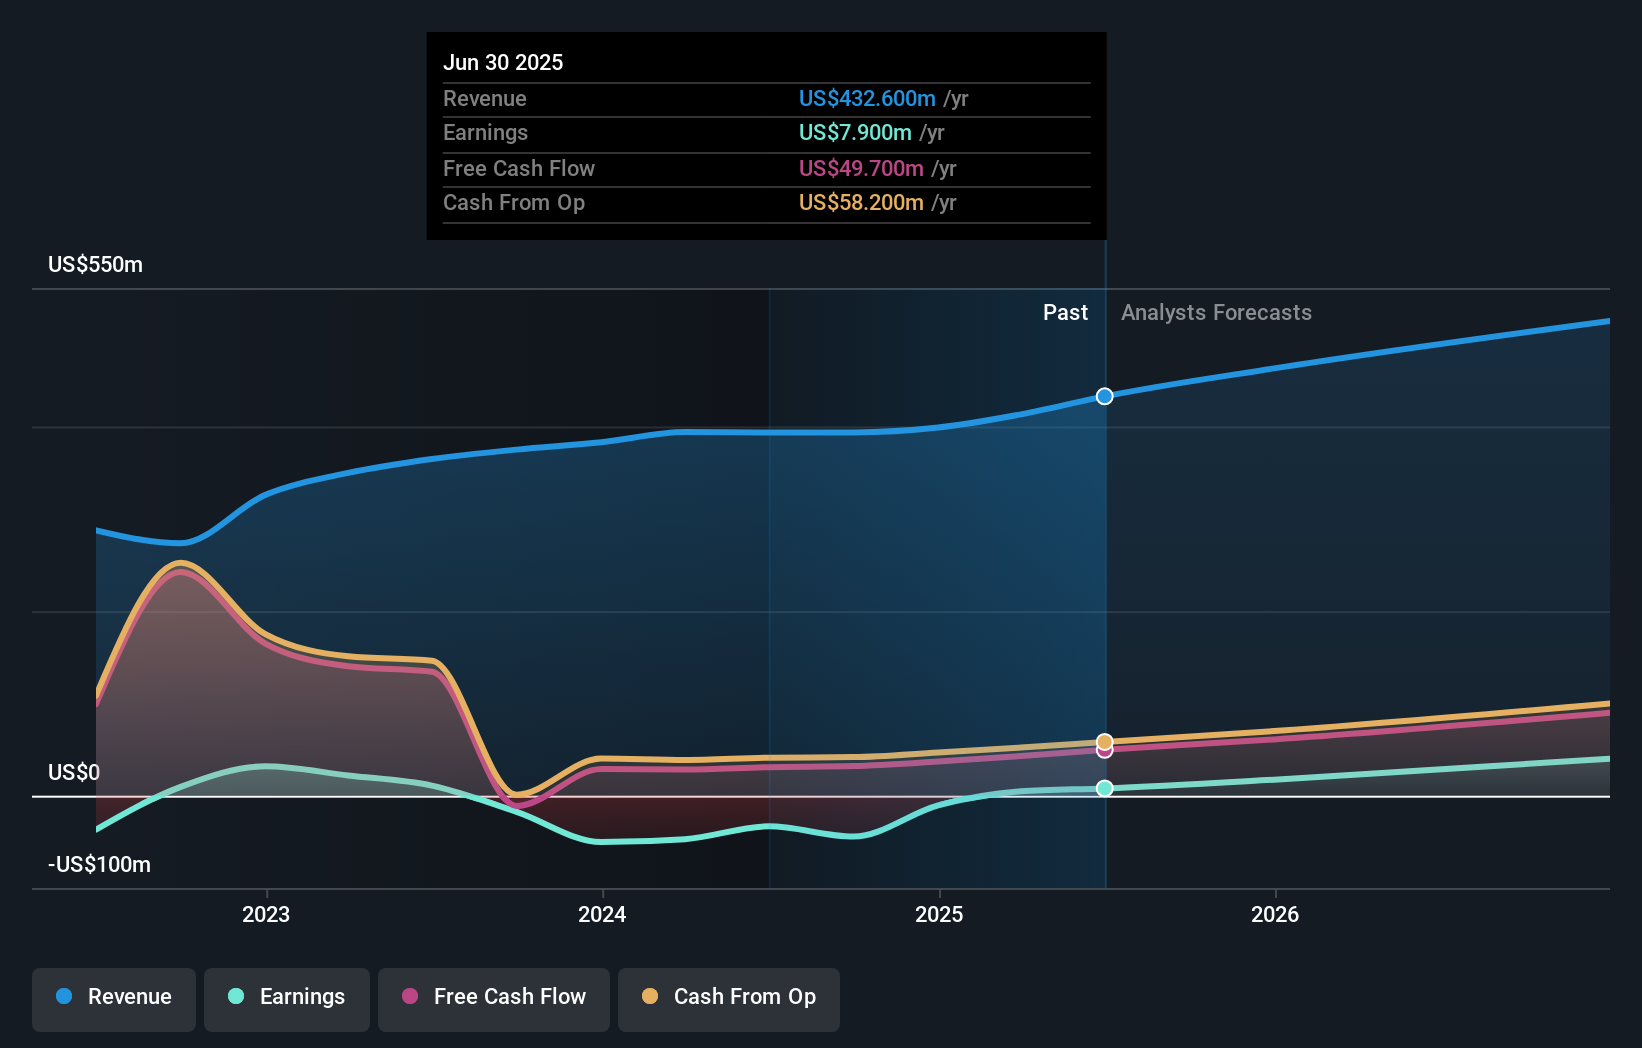Toggle the Earnings series off

[x=286, y=997]
